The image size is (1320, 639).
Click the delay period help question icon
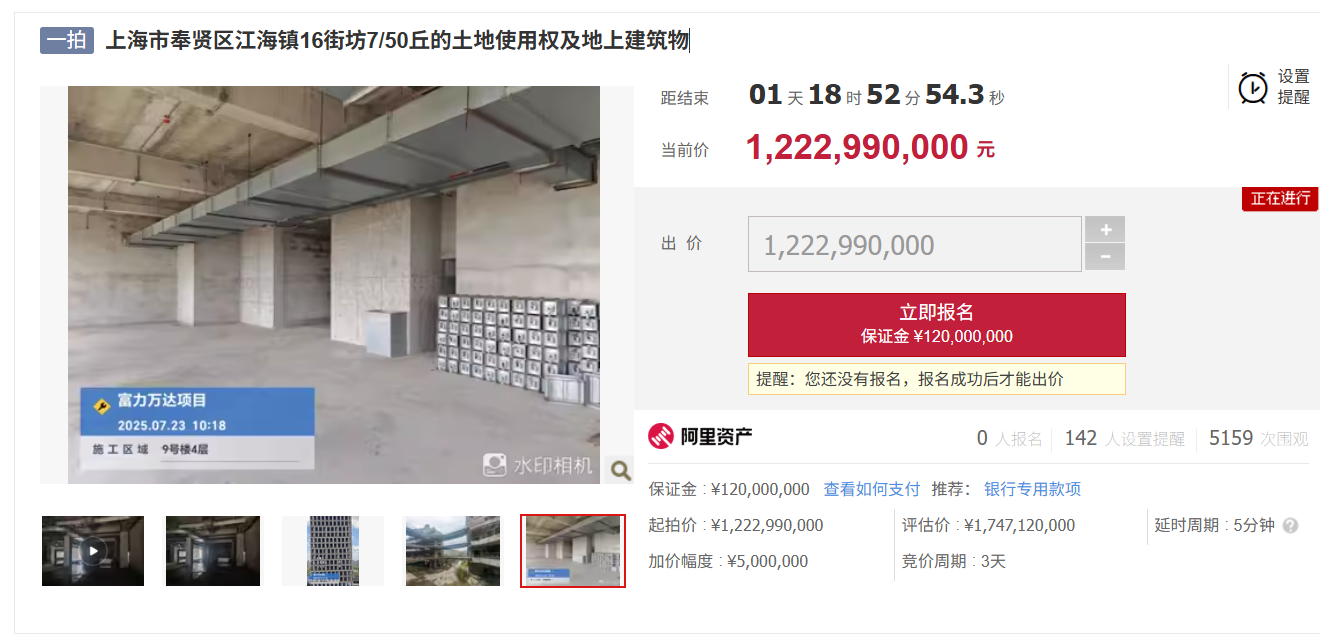coord(1290,526)
